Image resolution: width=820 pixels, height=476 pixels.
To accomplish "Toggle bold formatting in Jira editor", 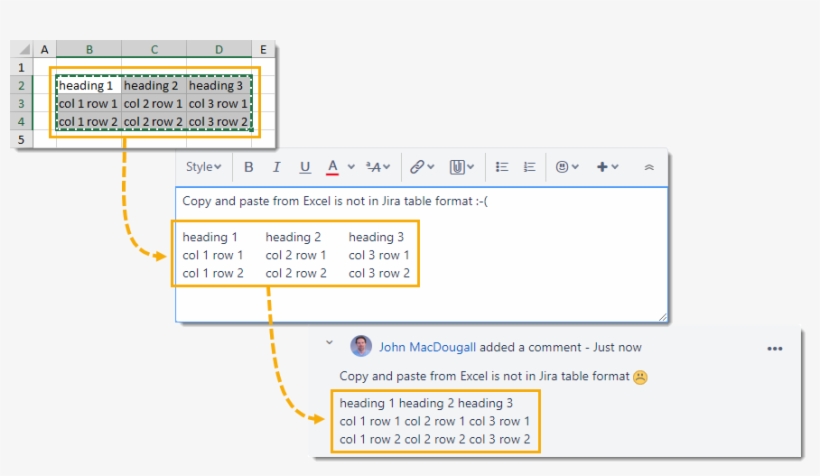I will [248, 167].
